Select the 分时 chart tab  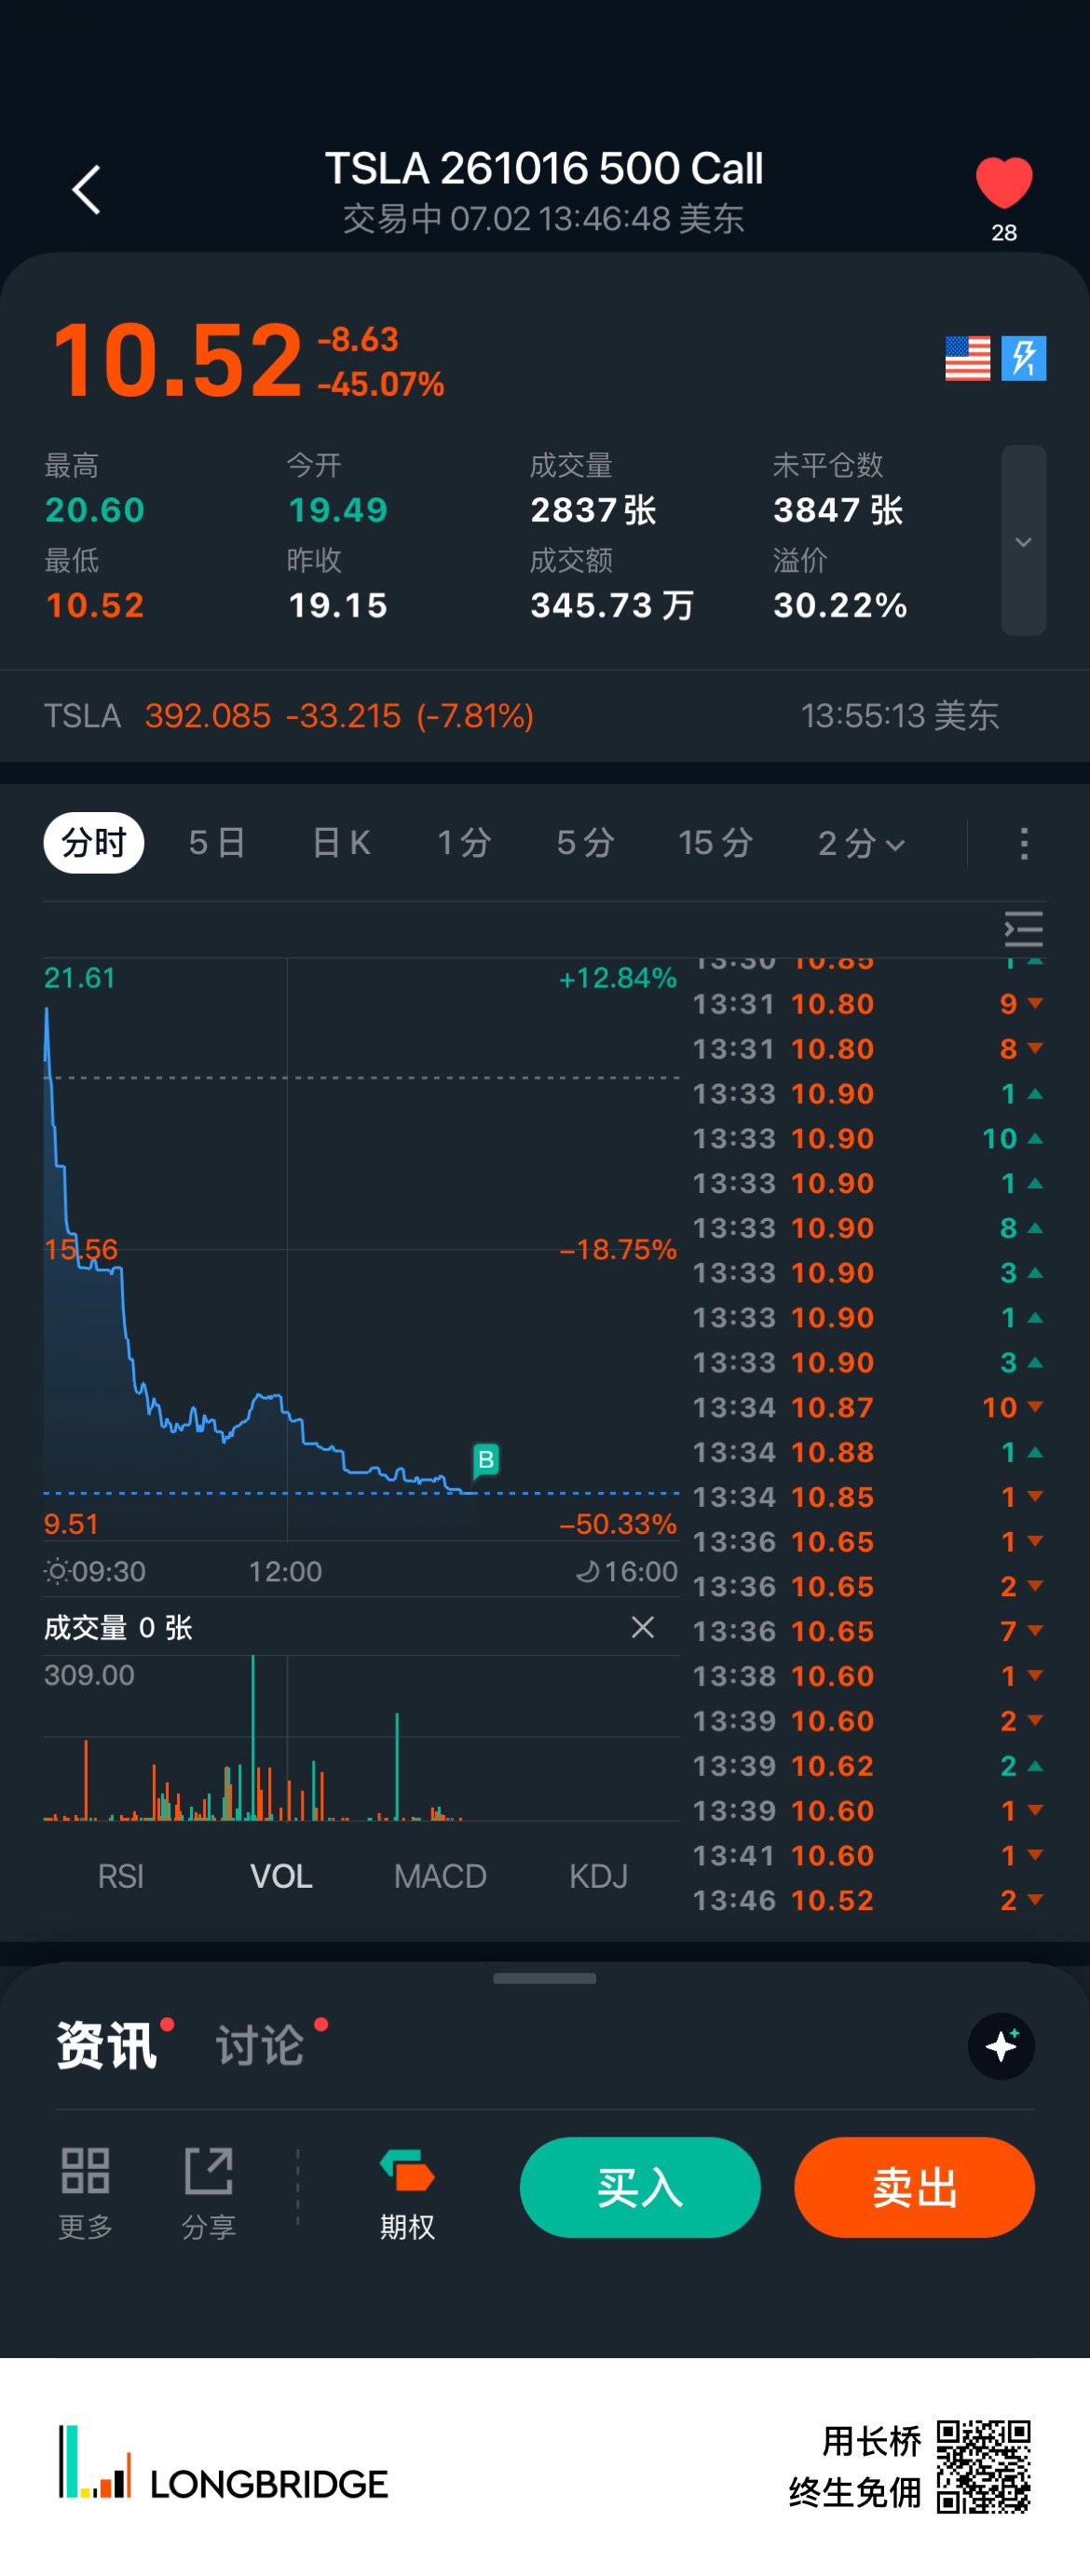[x=94, y=843]
